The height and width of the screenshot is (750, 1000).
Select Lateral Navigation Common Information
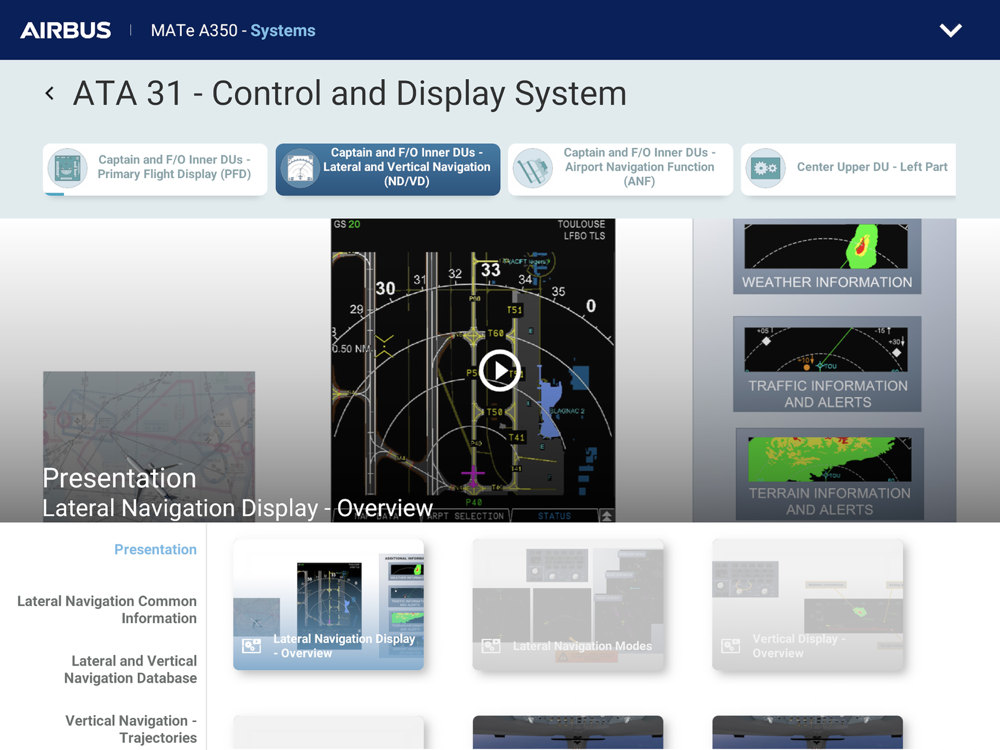(107, 610)
